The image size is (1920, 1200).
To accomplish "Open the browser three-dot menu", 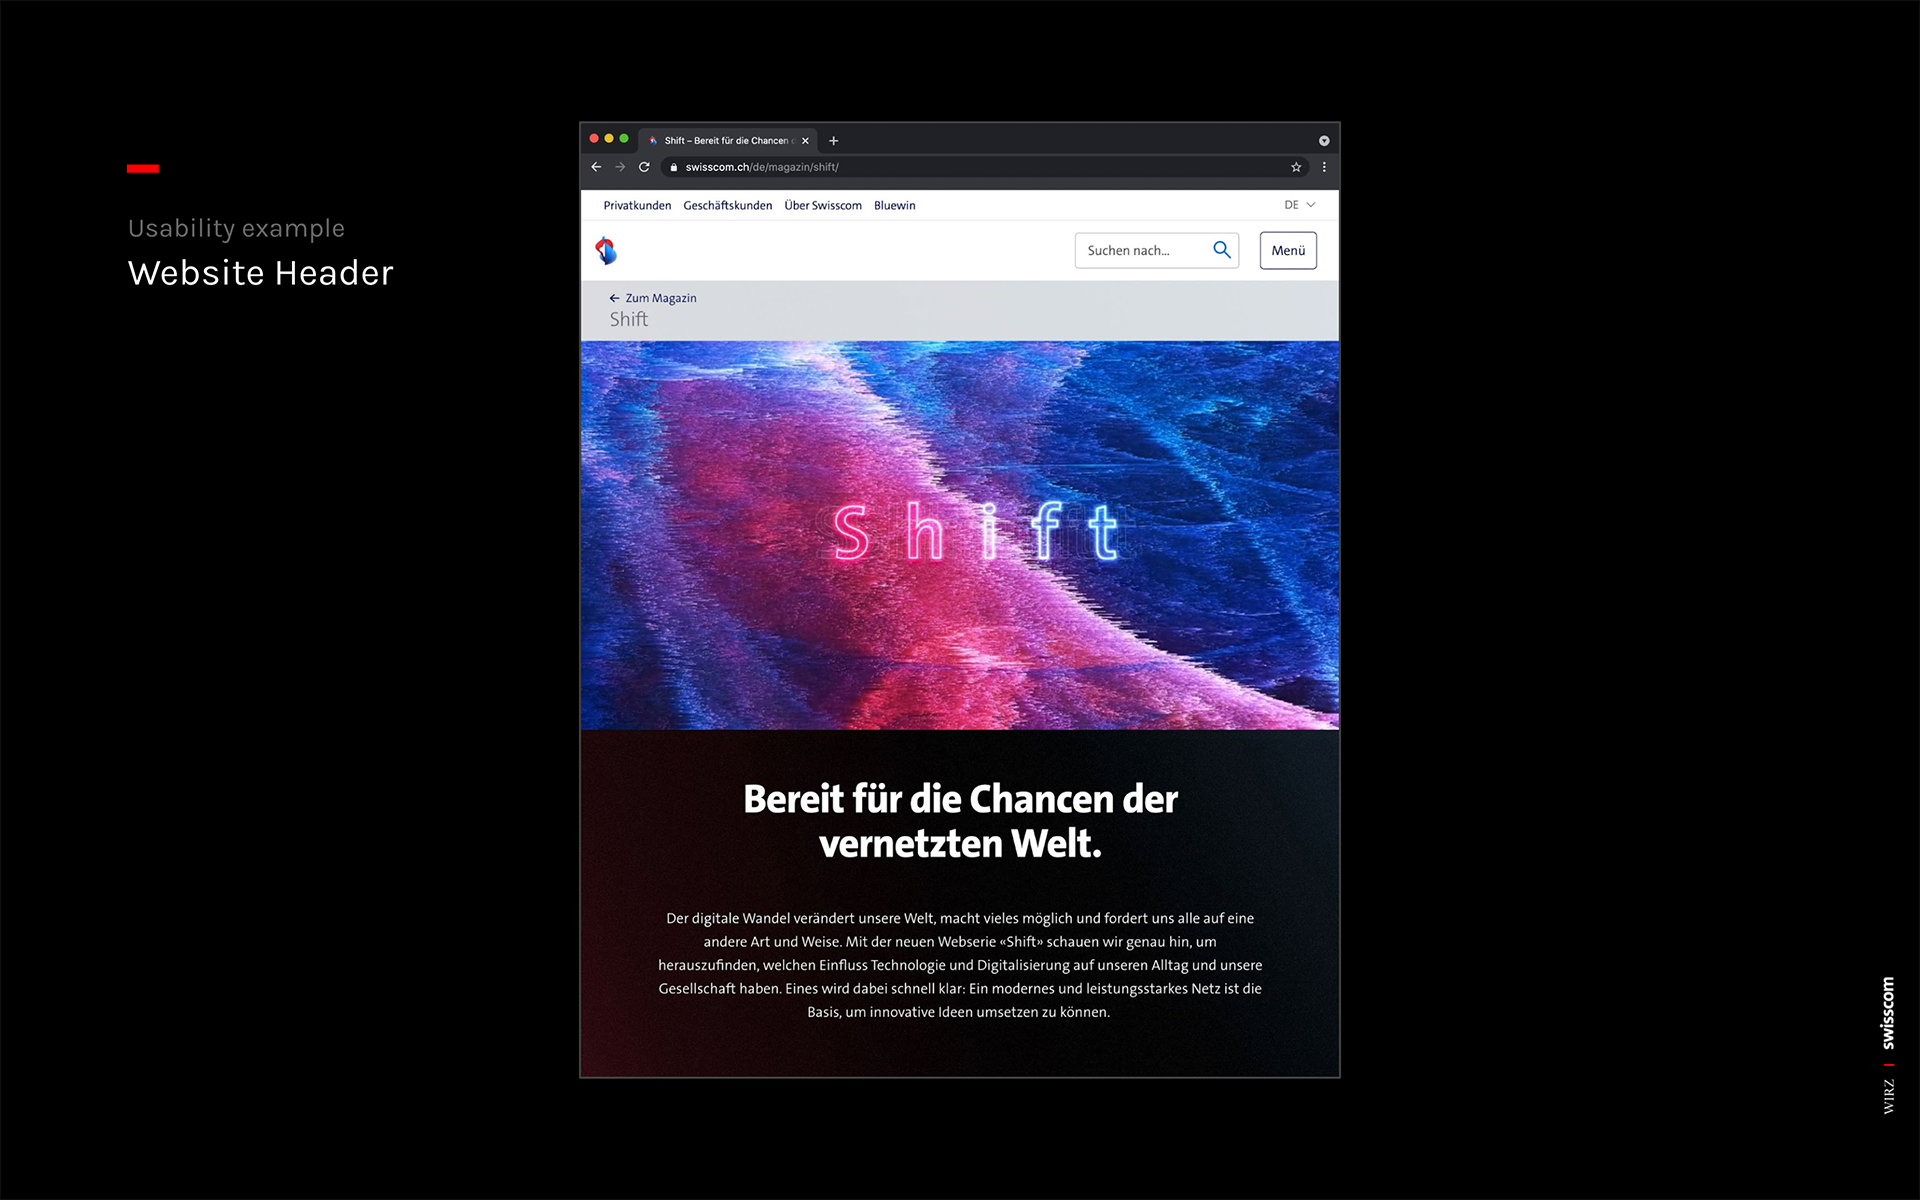I will coord(1324,167).
